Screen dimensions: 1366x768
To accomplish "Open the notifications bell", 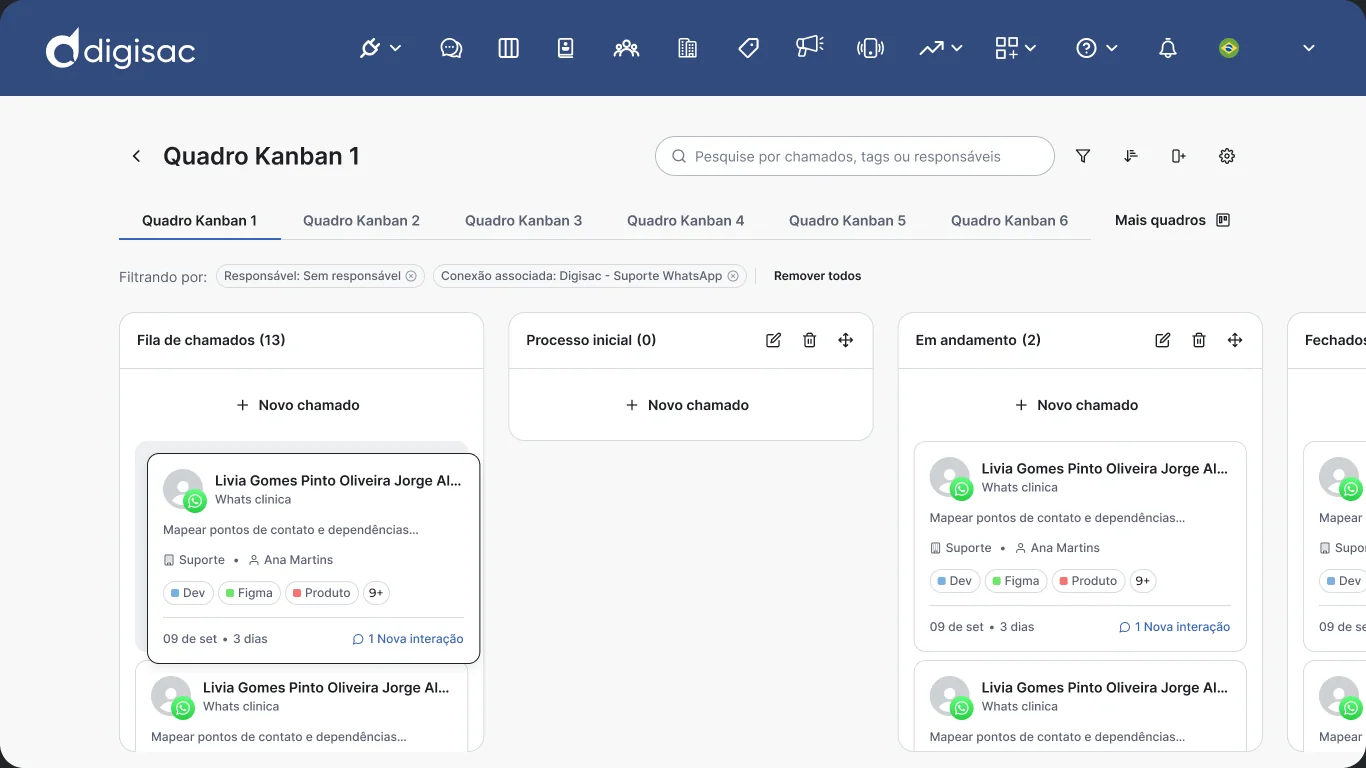I will (1168, 48).
